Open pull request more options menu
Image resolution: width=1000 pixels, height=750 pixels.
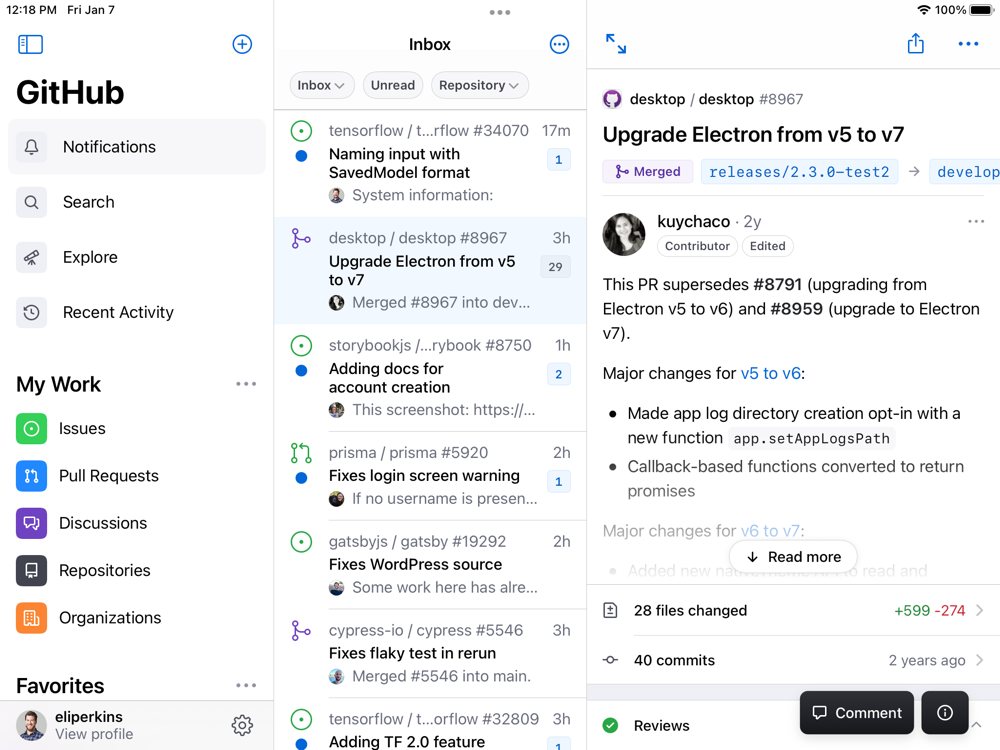click(x=968, y=44)
